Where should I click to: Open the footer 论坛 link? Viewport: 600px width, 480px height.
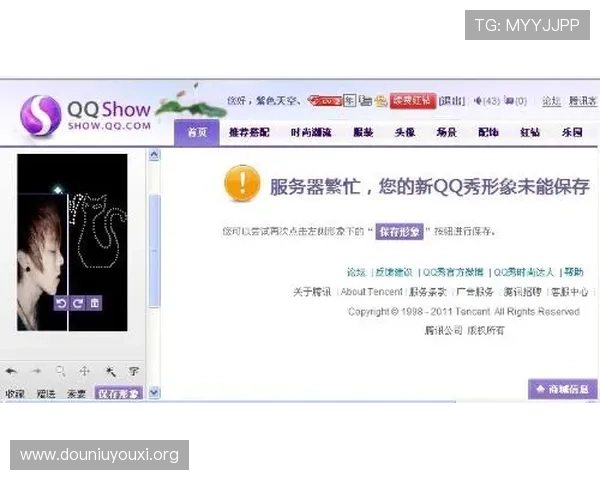point(357,273)
